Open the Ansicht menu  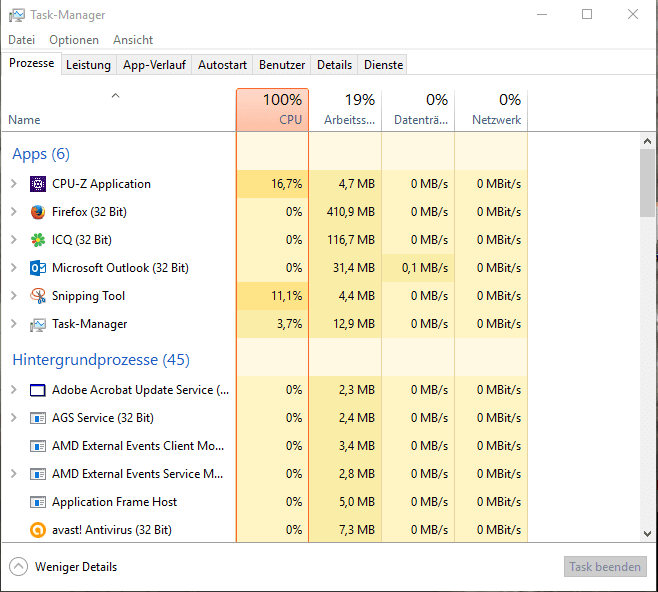(x=133, y=40)
